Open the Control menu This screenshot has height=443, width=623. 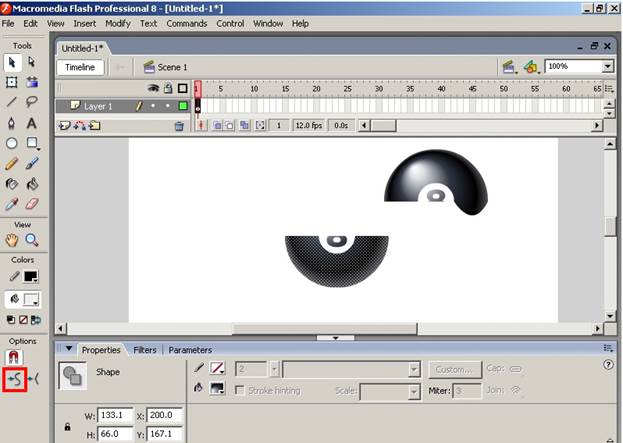coord(230,24)
